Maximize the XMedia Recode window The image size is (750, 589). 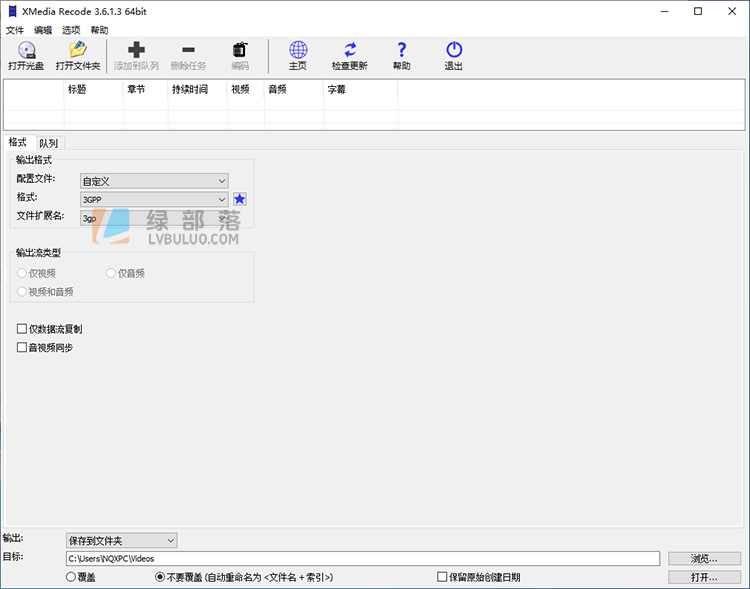pos(698,11)
